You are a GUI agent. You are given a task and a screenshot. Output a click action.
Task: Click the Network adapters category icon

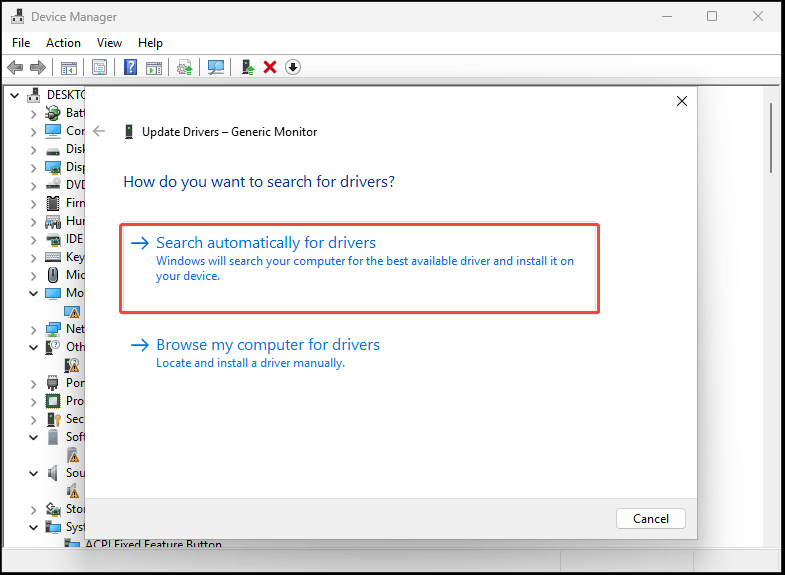(53, 329)
